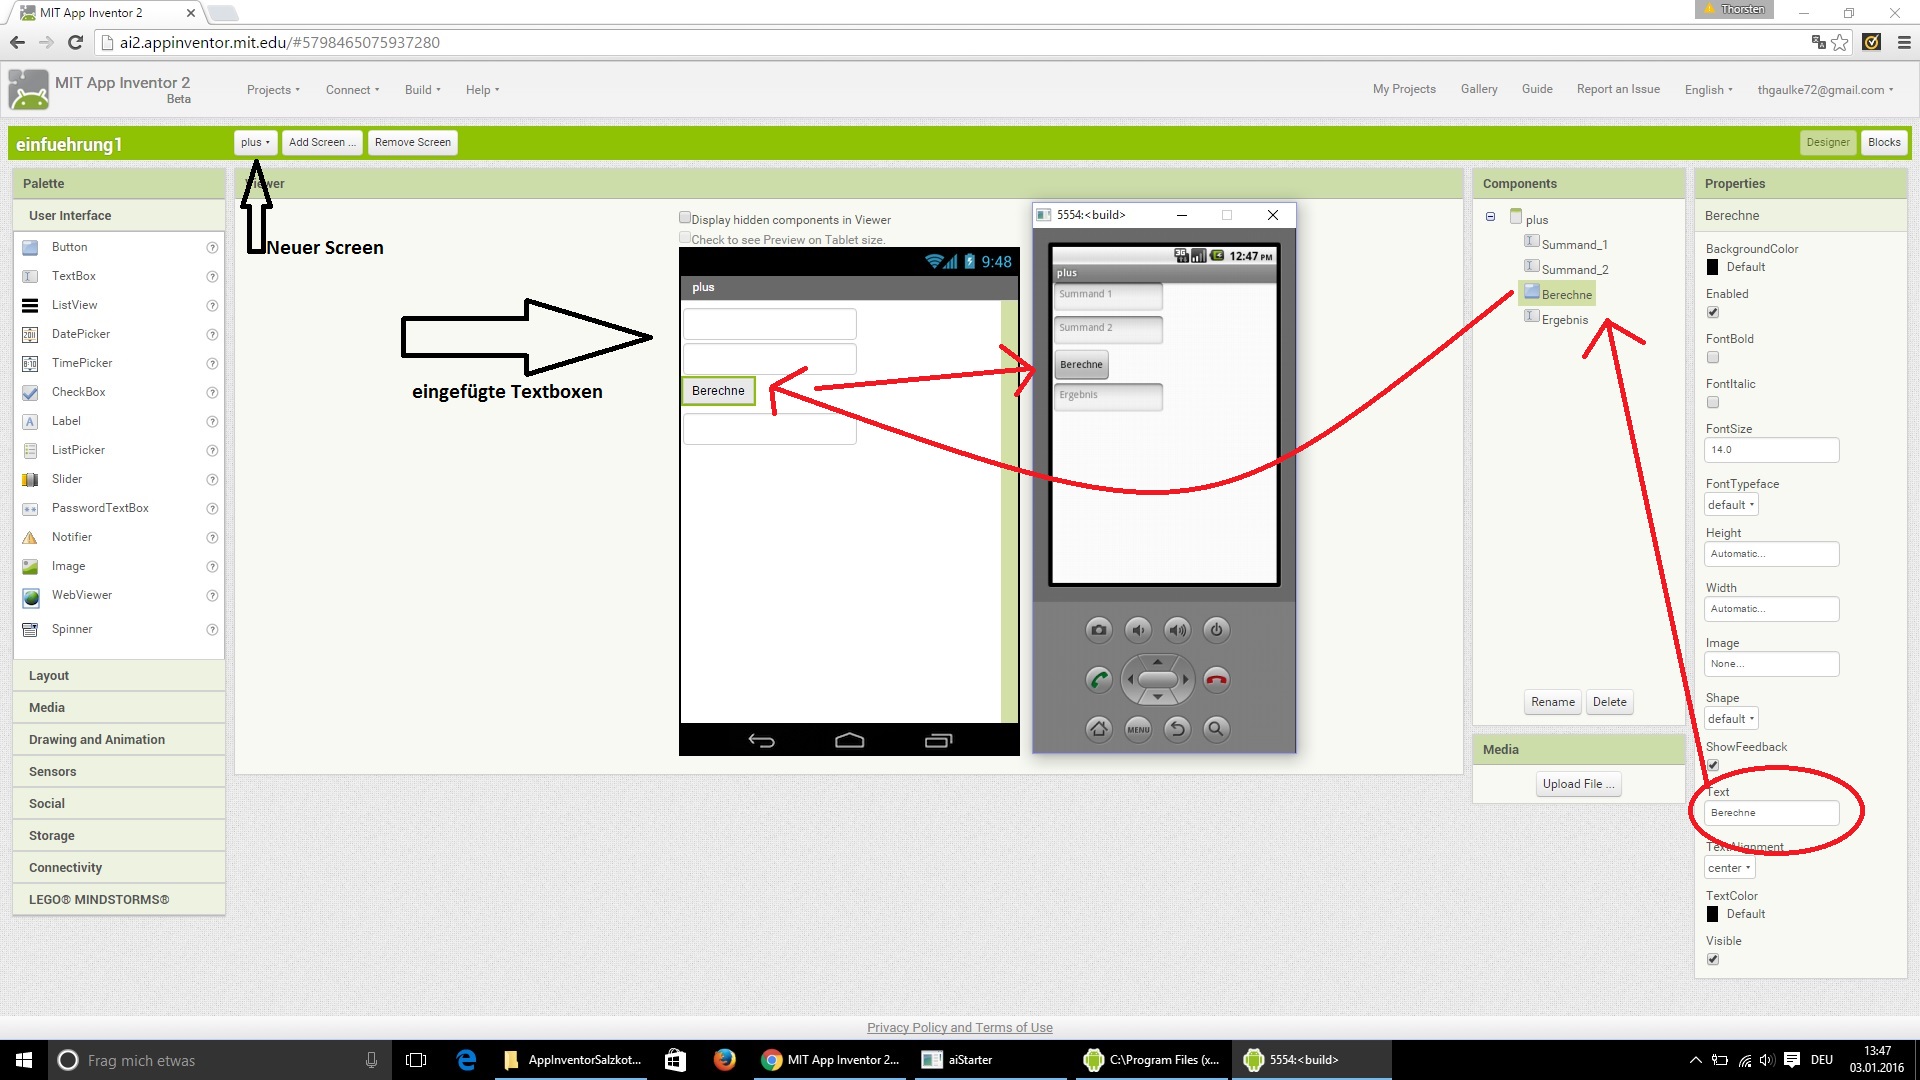1920x1080 pixels.
Task: Open Windows Start menu
Action: pyautogui.click(x=24, y=1060)
